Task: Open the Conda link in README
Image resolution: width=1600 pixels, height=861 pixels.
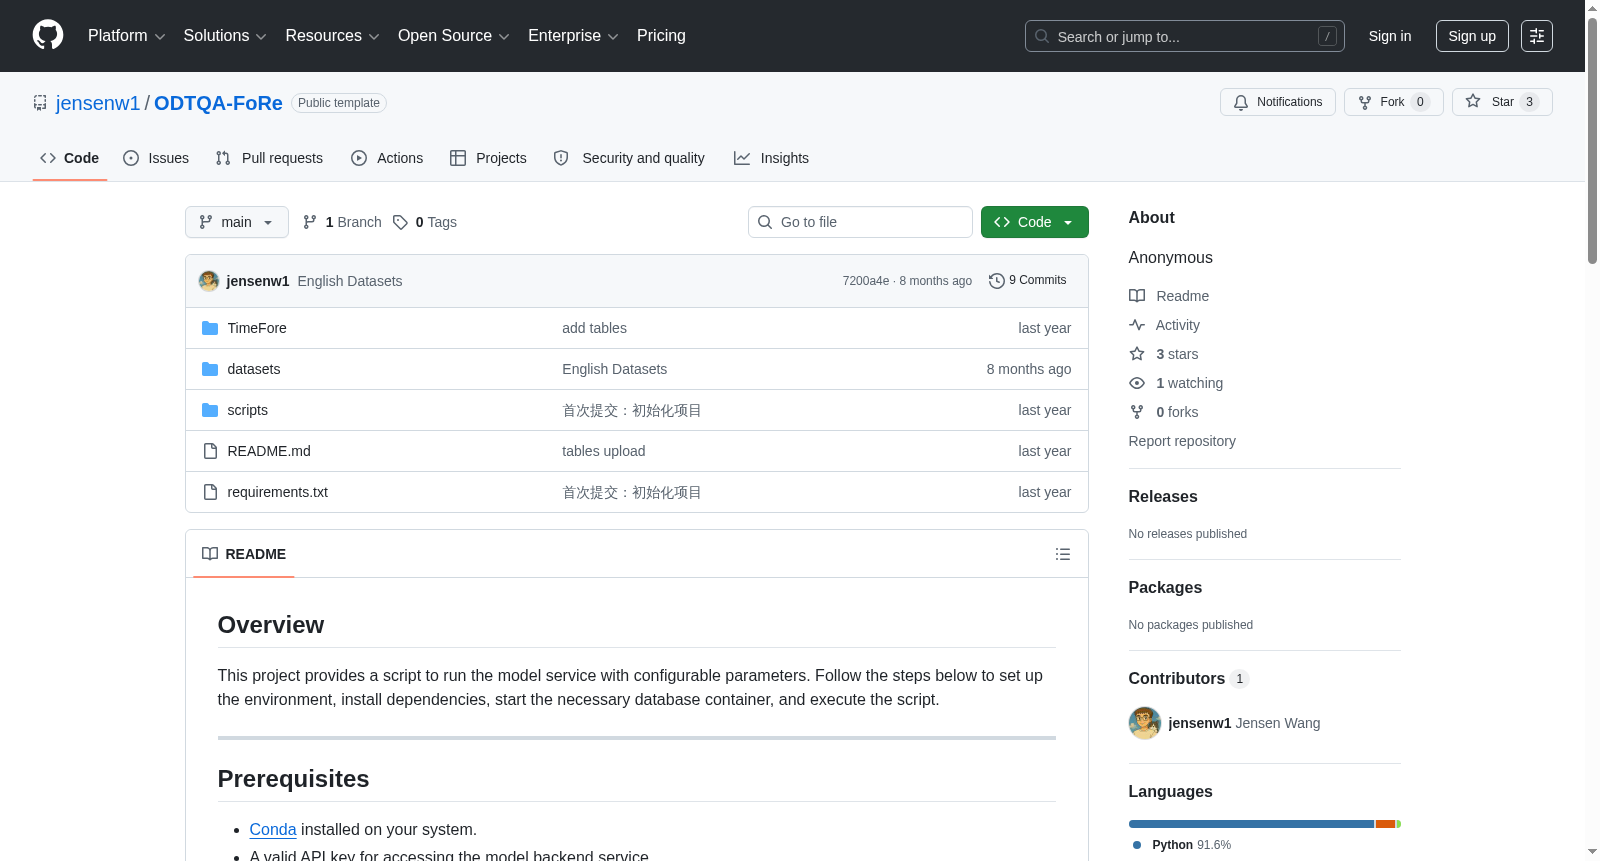Action: click(273, 829)
